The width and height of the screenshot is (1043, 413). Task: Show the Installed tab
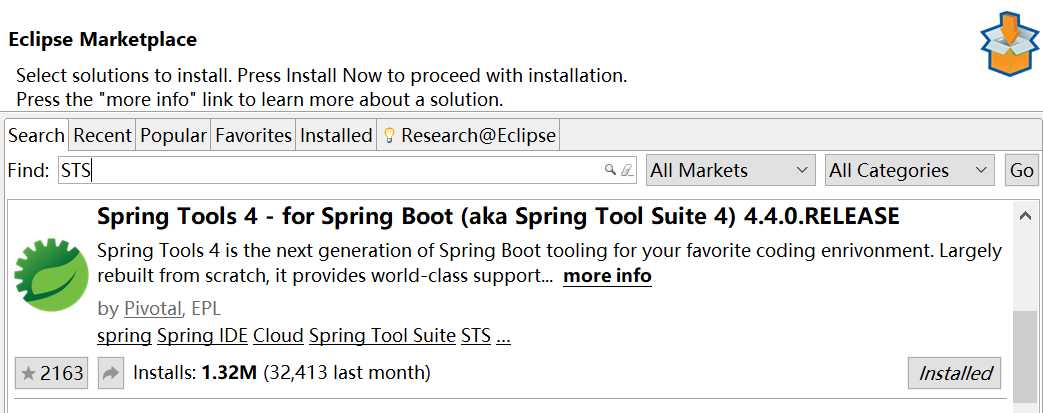pyautogui.click(x=336, y=136)
